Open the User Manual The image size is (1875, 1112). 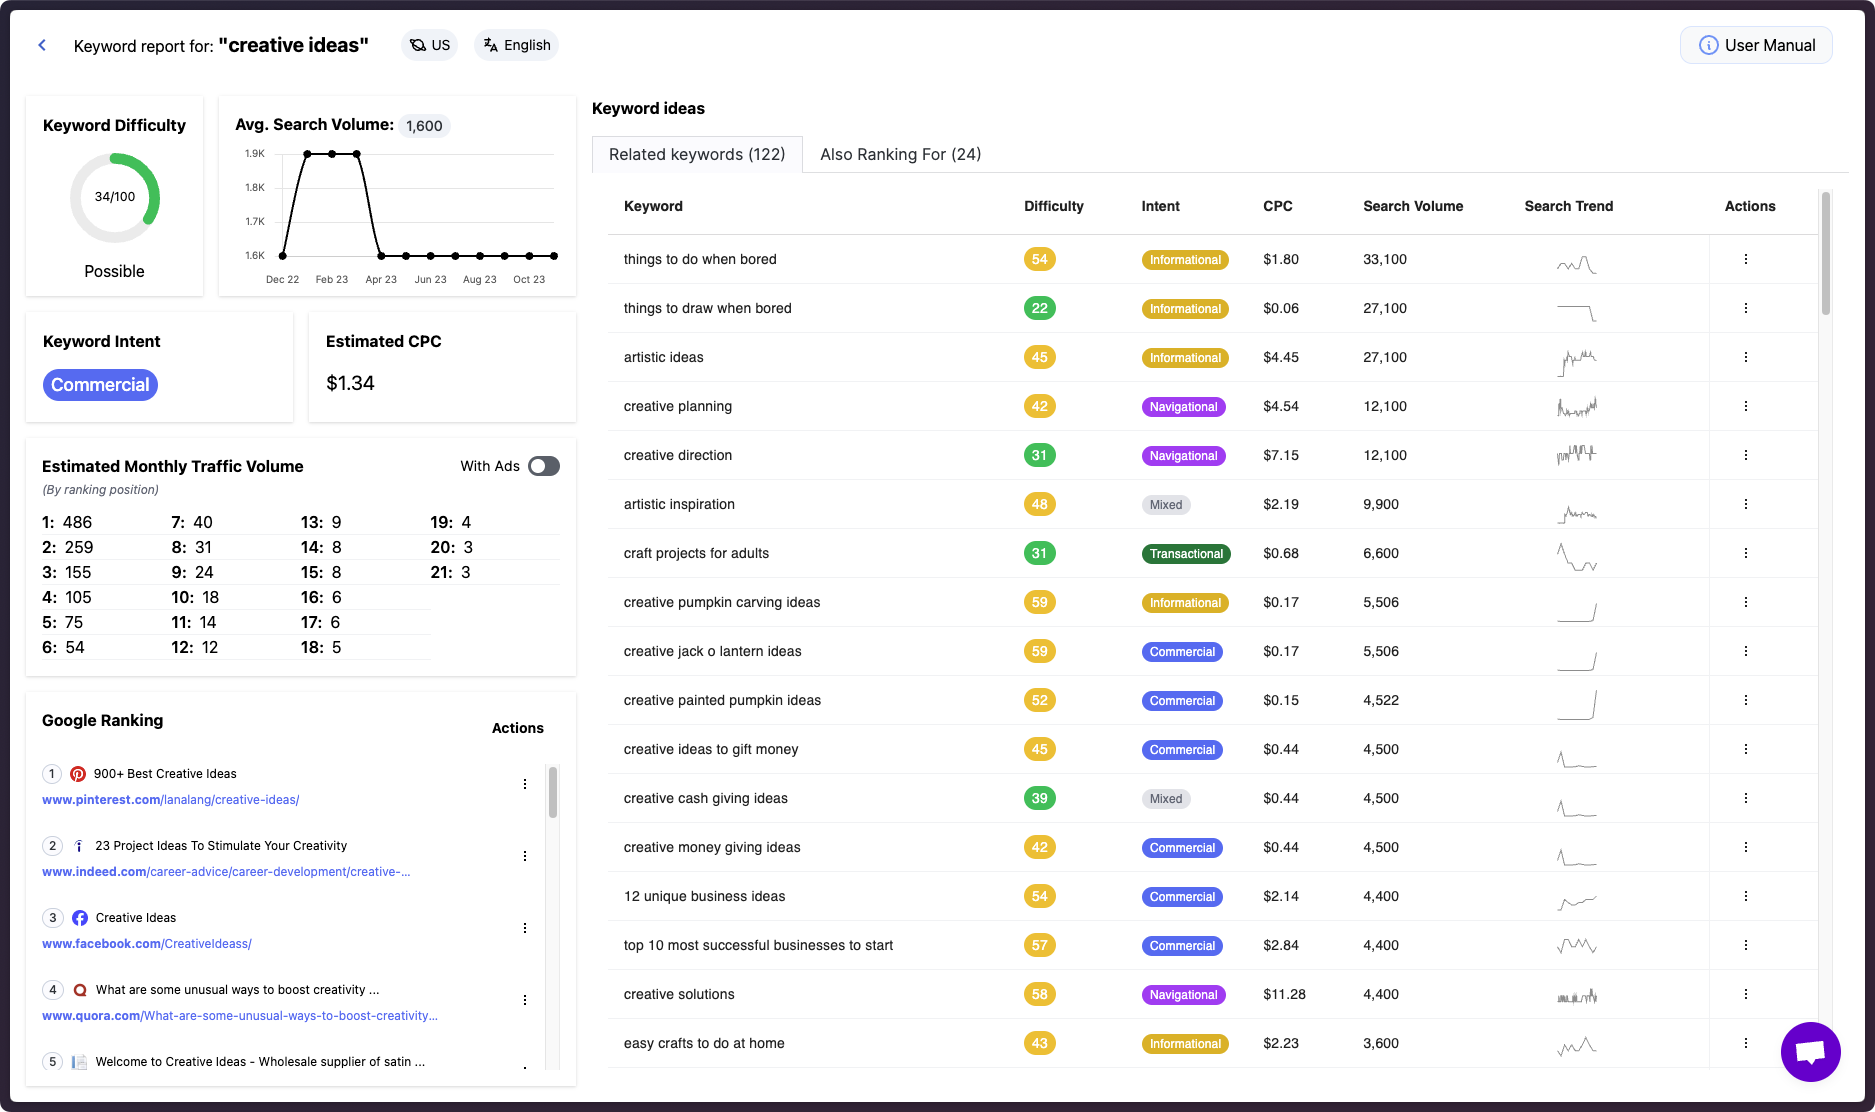[1756, 45]
